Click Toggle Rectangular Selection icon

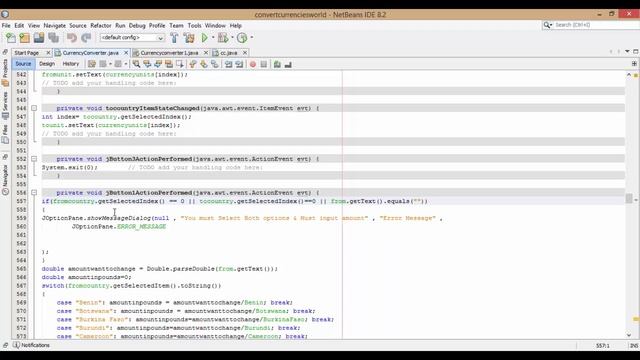(180, 64)
